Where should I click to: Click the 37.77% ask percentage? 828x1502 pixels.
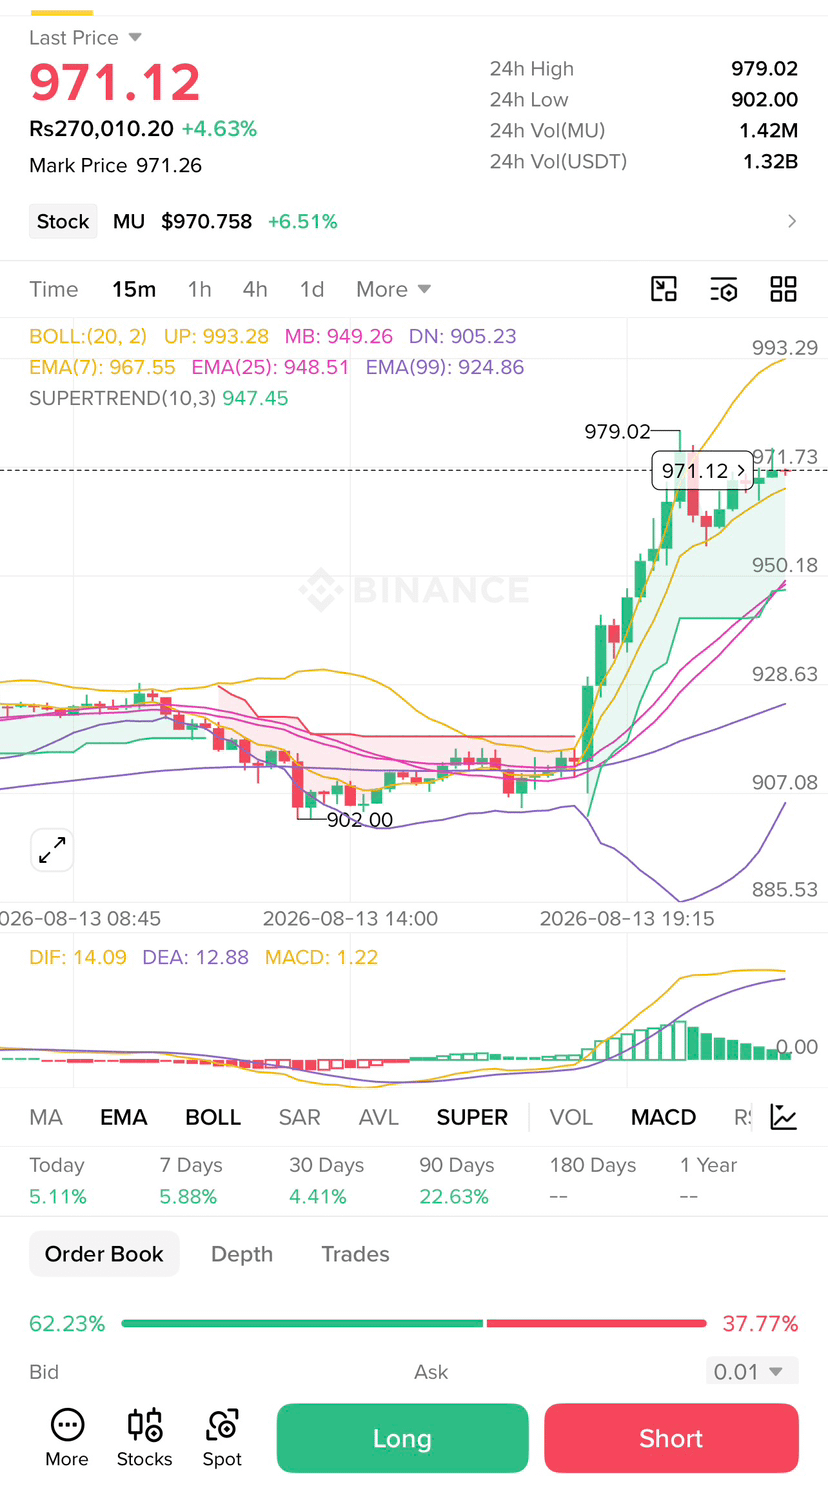760,1323
